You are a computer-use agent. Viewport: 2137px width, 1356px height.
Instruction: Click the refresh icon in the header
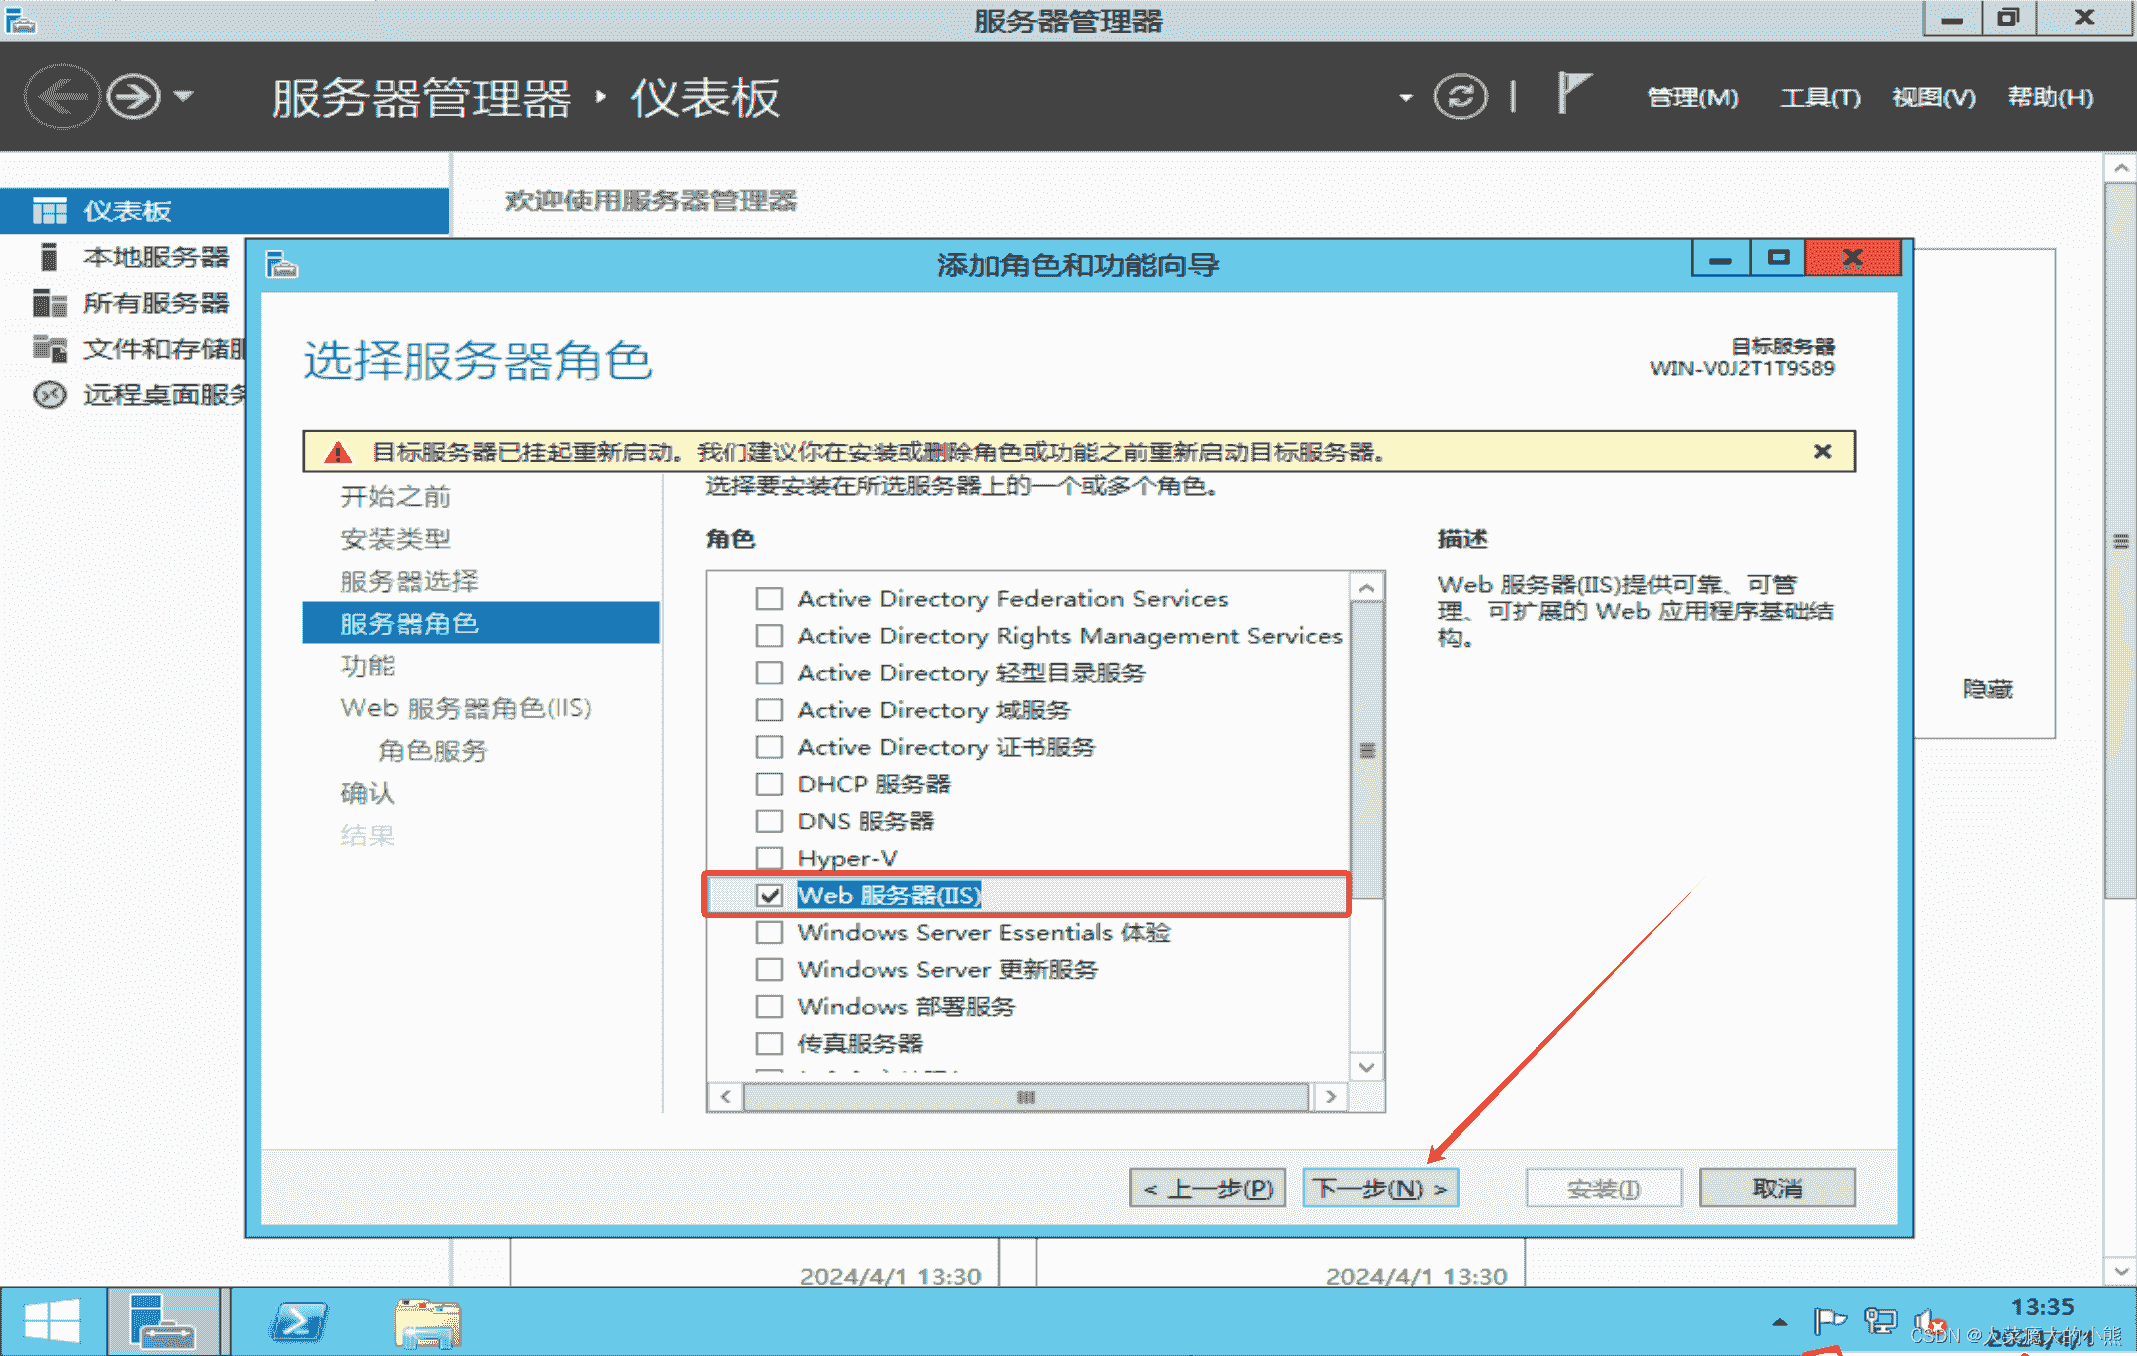1460,97
